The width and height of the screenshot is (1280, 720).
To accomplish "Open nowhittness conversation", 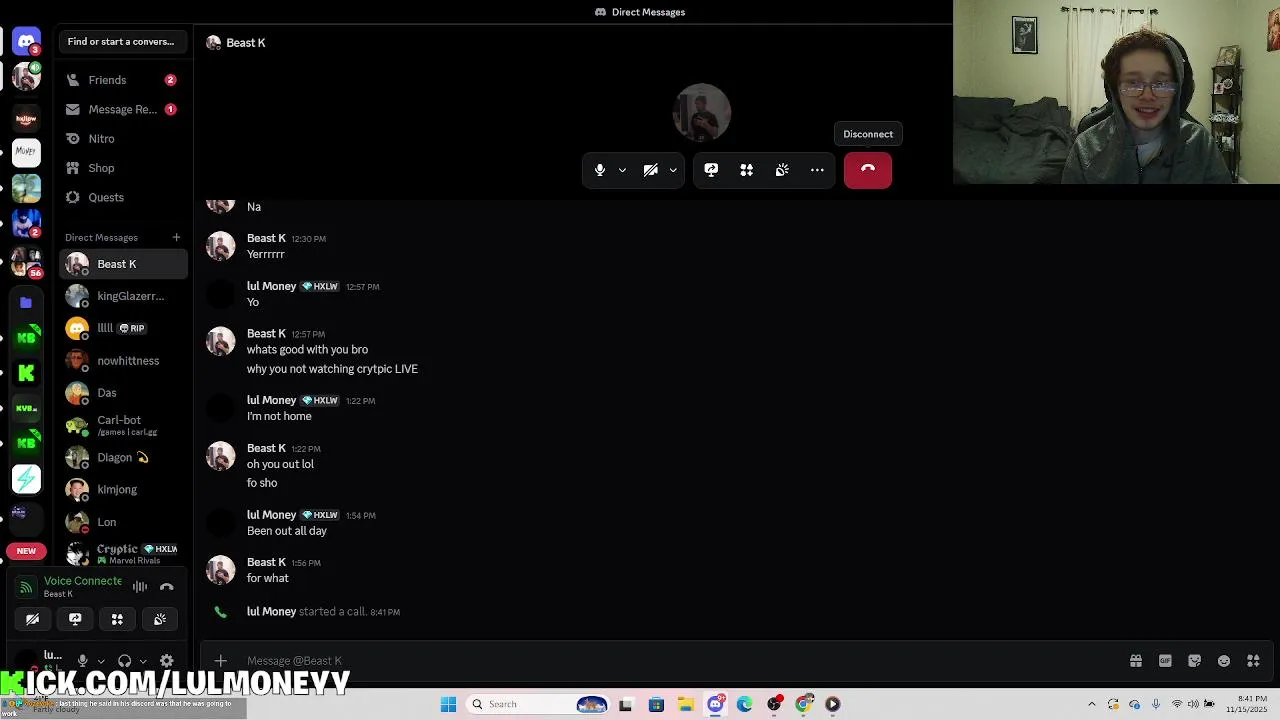I will [x=123, y=361].
